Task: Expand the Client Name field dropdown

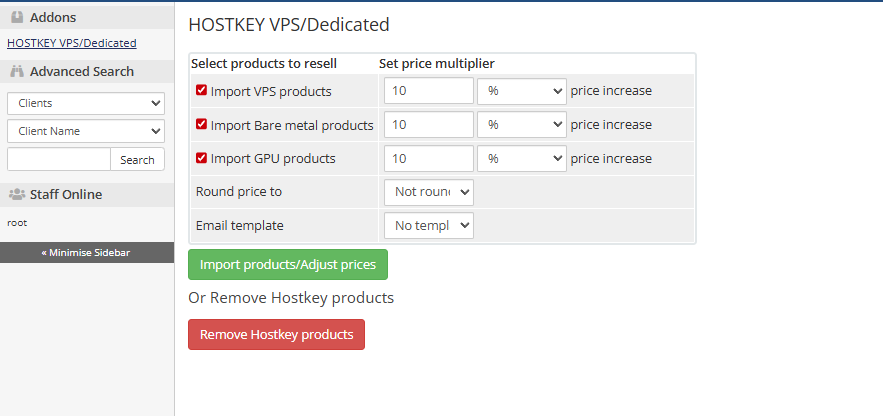Action: (86, 131)
